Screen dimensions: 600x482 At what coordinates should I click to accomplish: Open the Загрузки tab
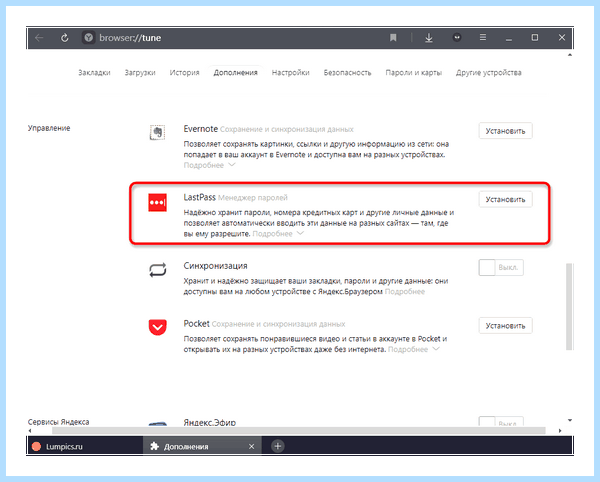pyautogui.click(x=140, y=73)
